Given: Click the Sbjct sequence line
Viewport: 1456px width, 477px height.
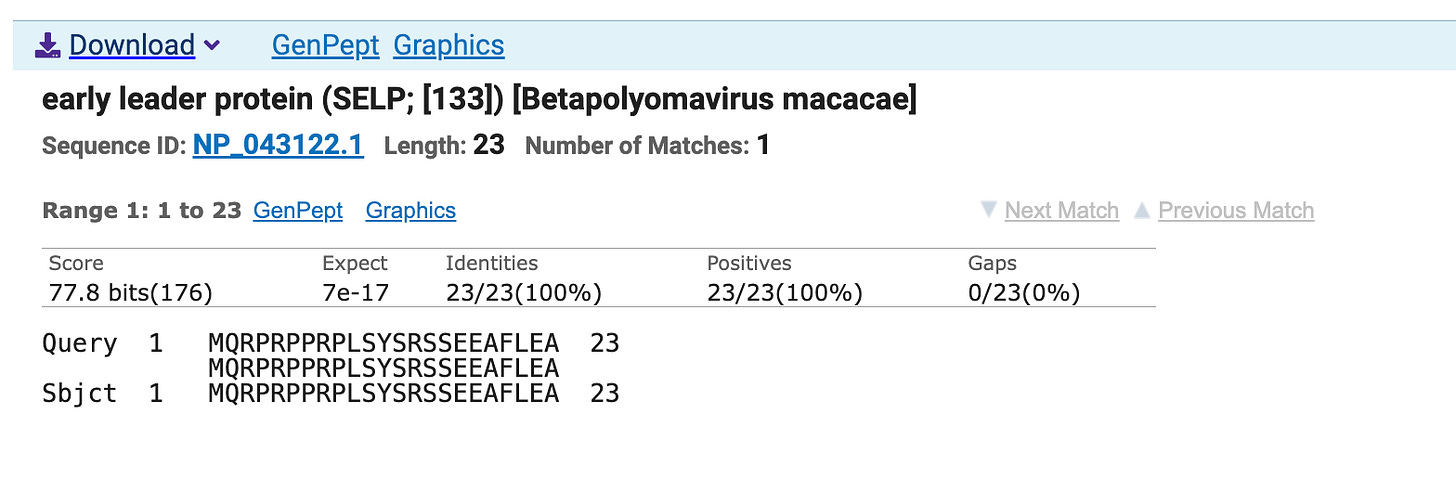Looking at the screenshot, I should coord(383,393).
